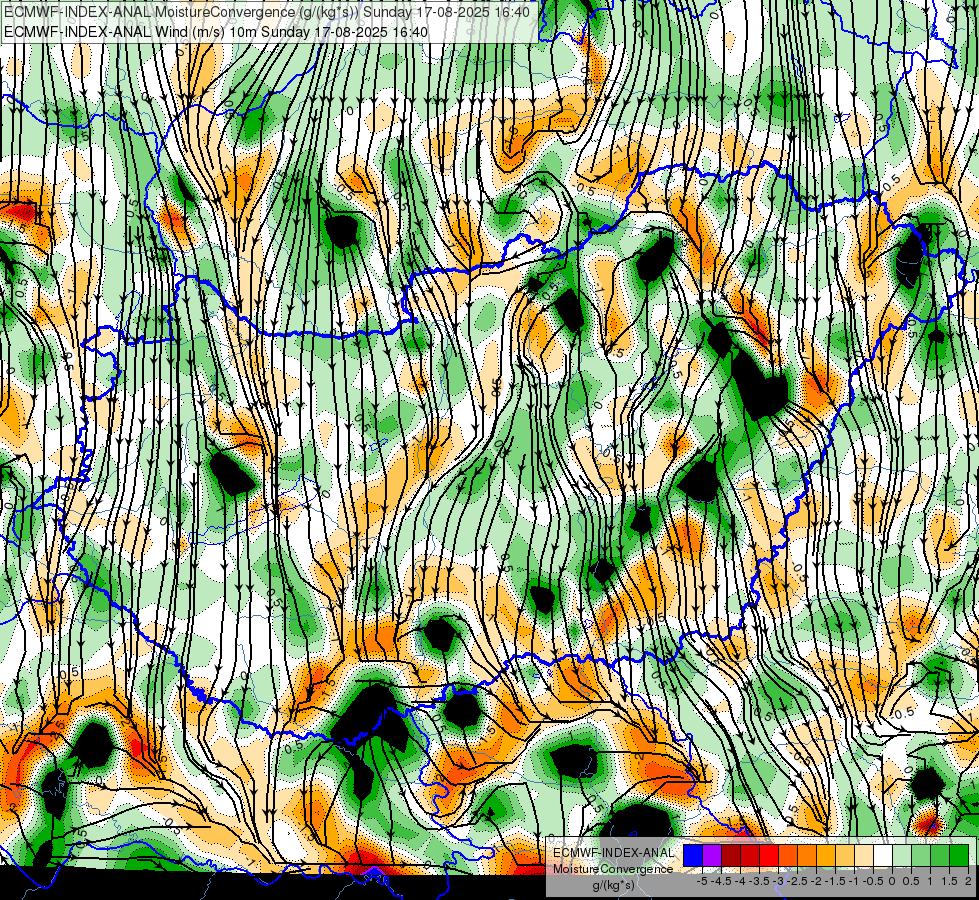Click the '-2.5' value on the legend scale
This screenshot has height=900, width=979.
[796, 881]
